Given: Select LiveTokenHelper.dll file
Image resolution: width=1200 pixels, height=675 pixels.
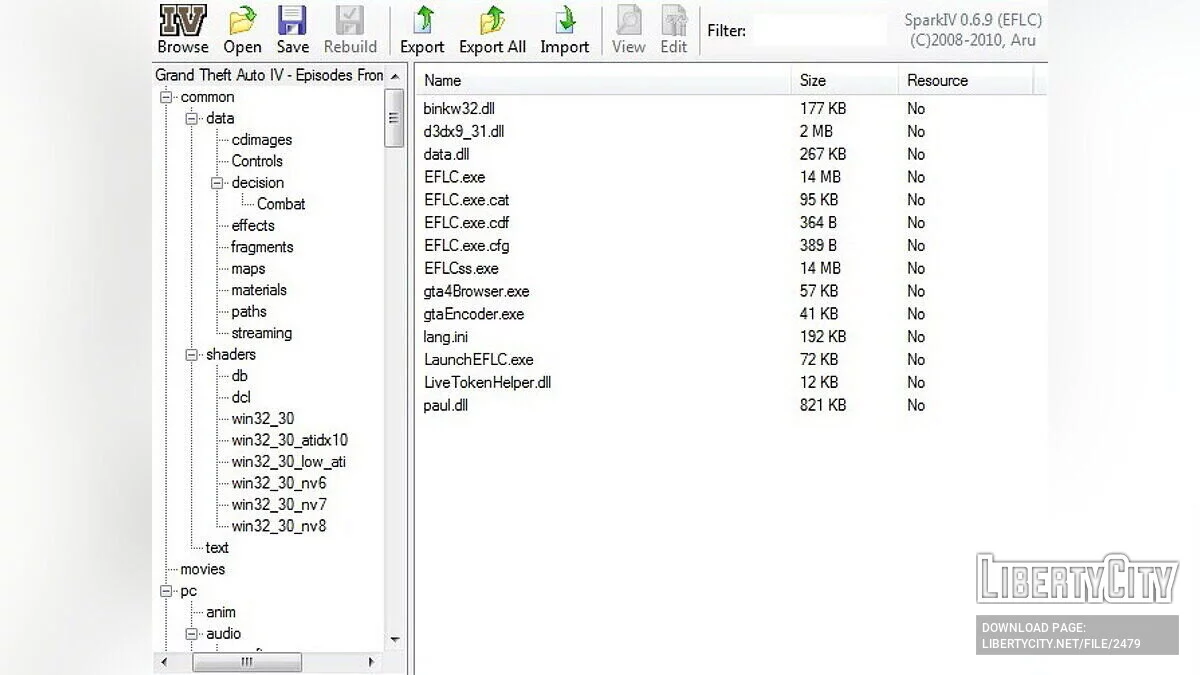Looking at the screenshot, I should pos(487,383).
